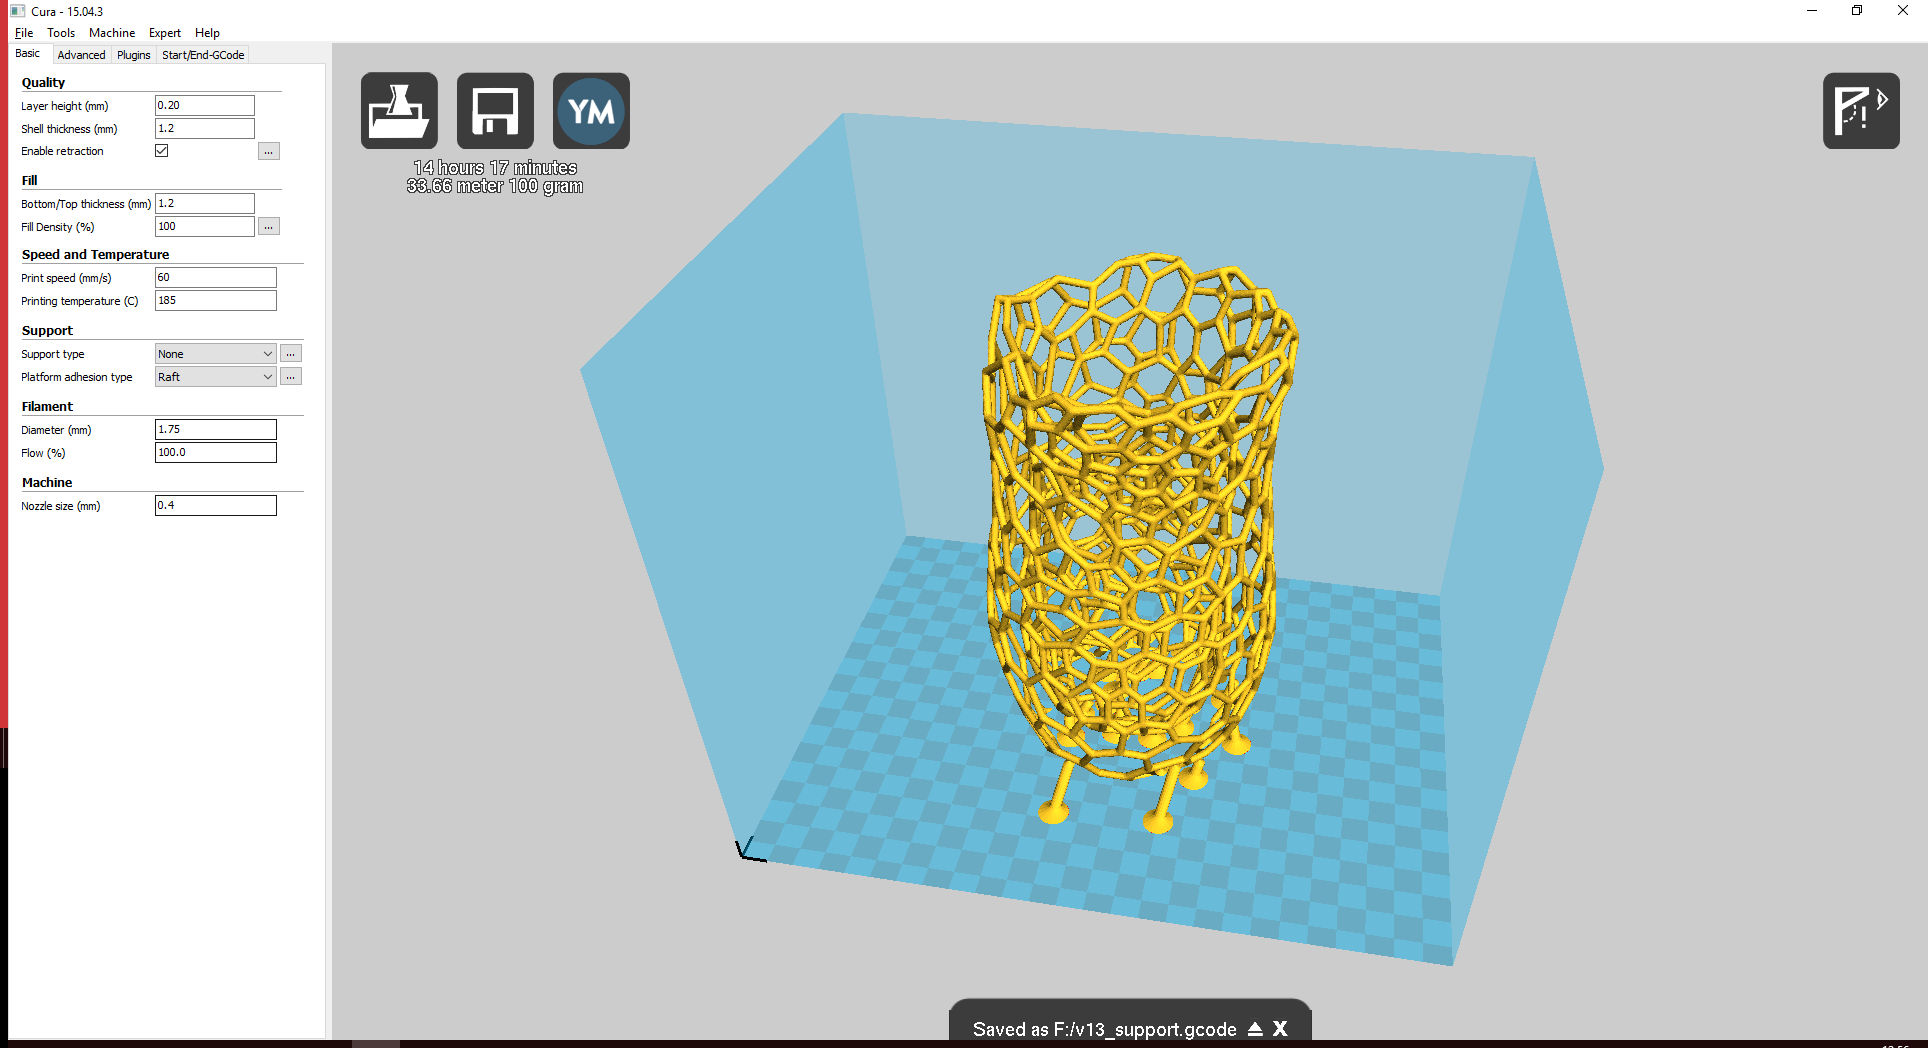Click the Fill Density input field
Screen dimensions: 1928x1048
click(x=205, y=226)
